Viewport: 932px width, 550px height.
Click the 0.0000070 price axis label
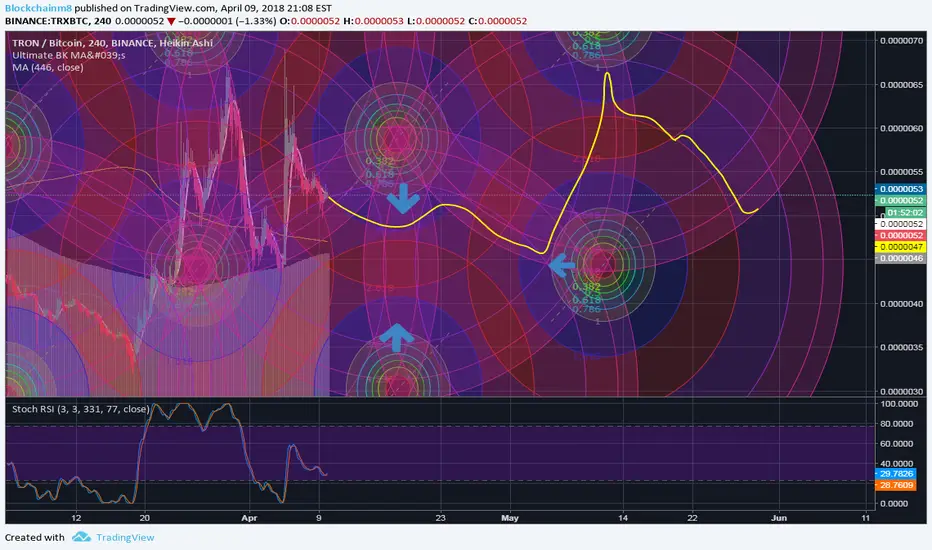[902, 40]
